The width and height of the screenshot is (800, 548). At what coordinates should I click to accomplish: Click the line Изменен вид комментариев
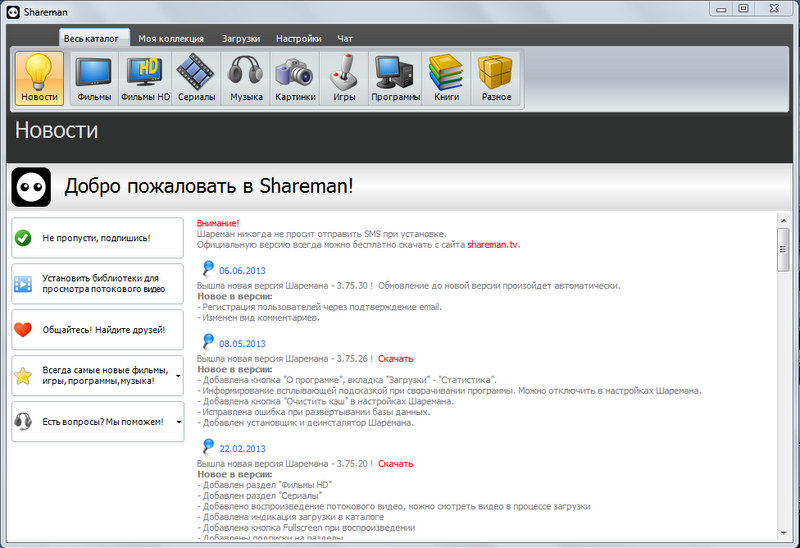(258, 318)
